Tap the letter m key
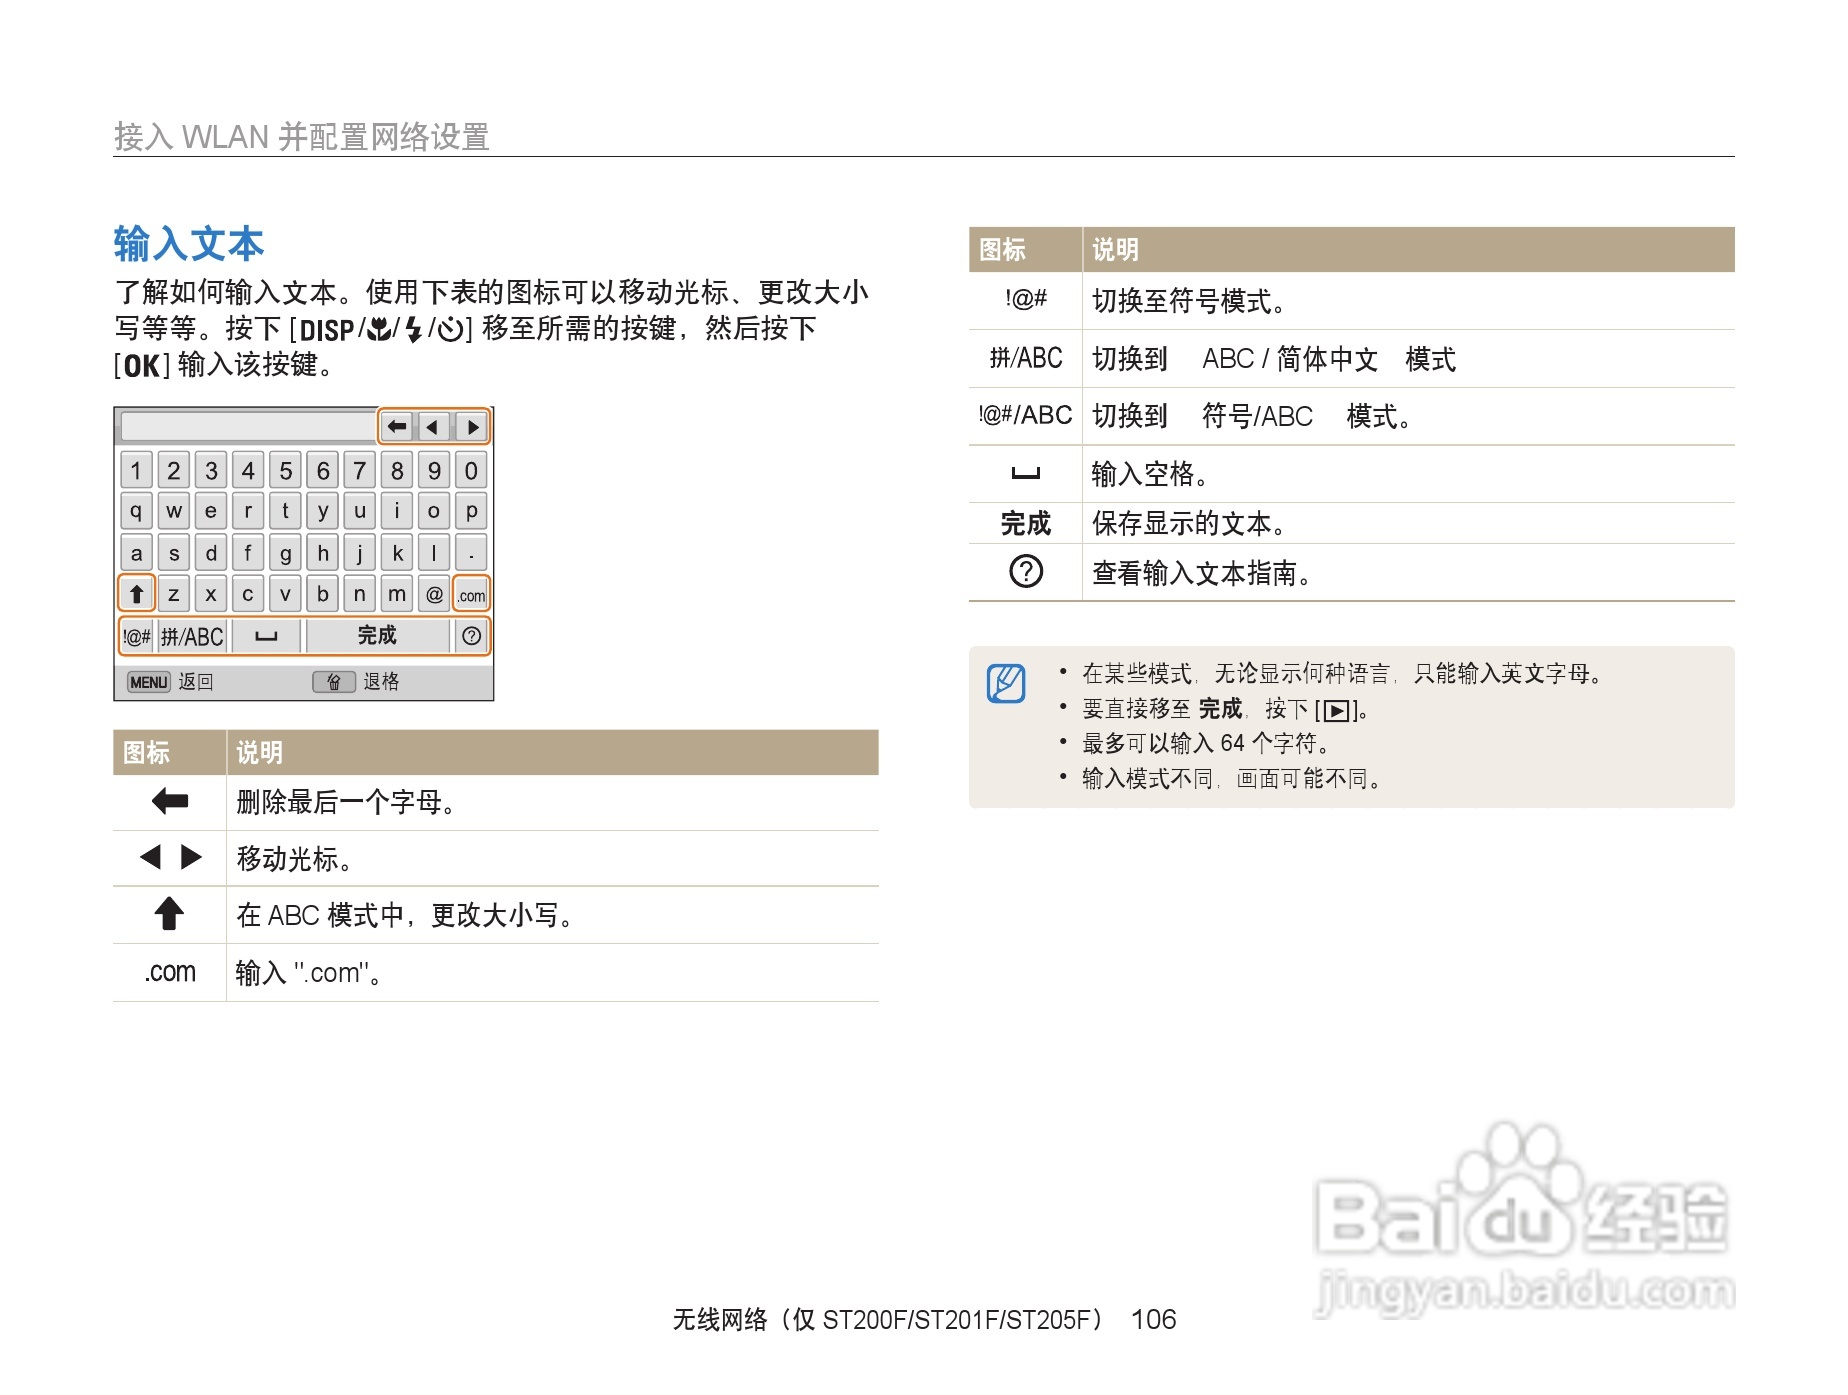This screenshot has height=1395, width=1848. click(x=397, y=594)
